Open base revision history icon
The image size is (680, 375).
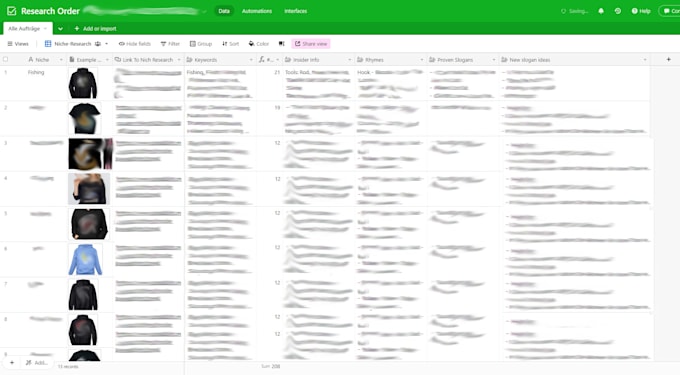(x=618, y=11)
